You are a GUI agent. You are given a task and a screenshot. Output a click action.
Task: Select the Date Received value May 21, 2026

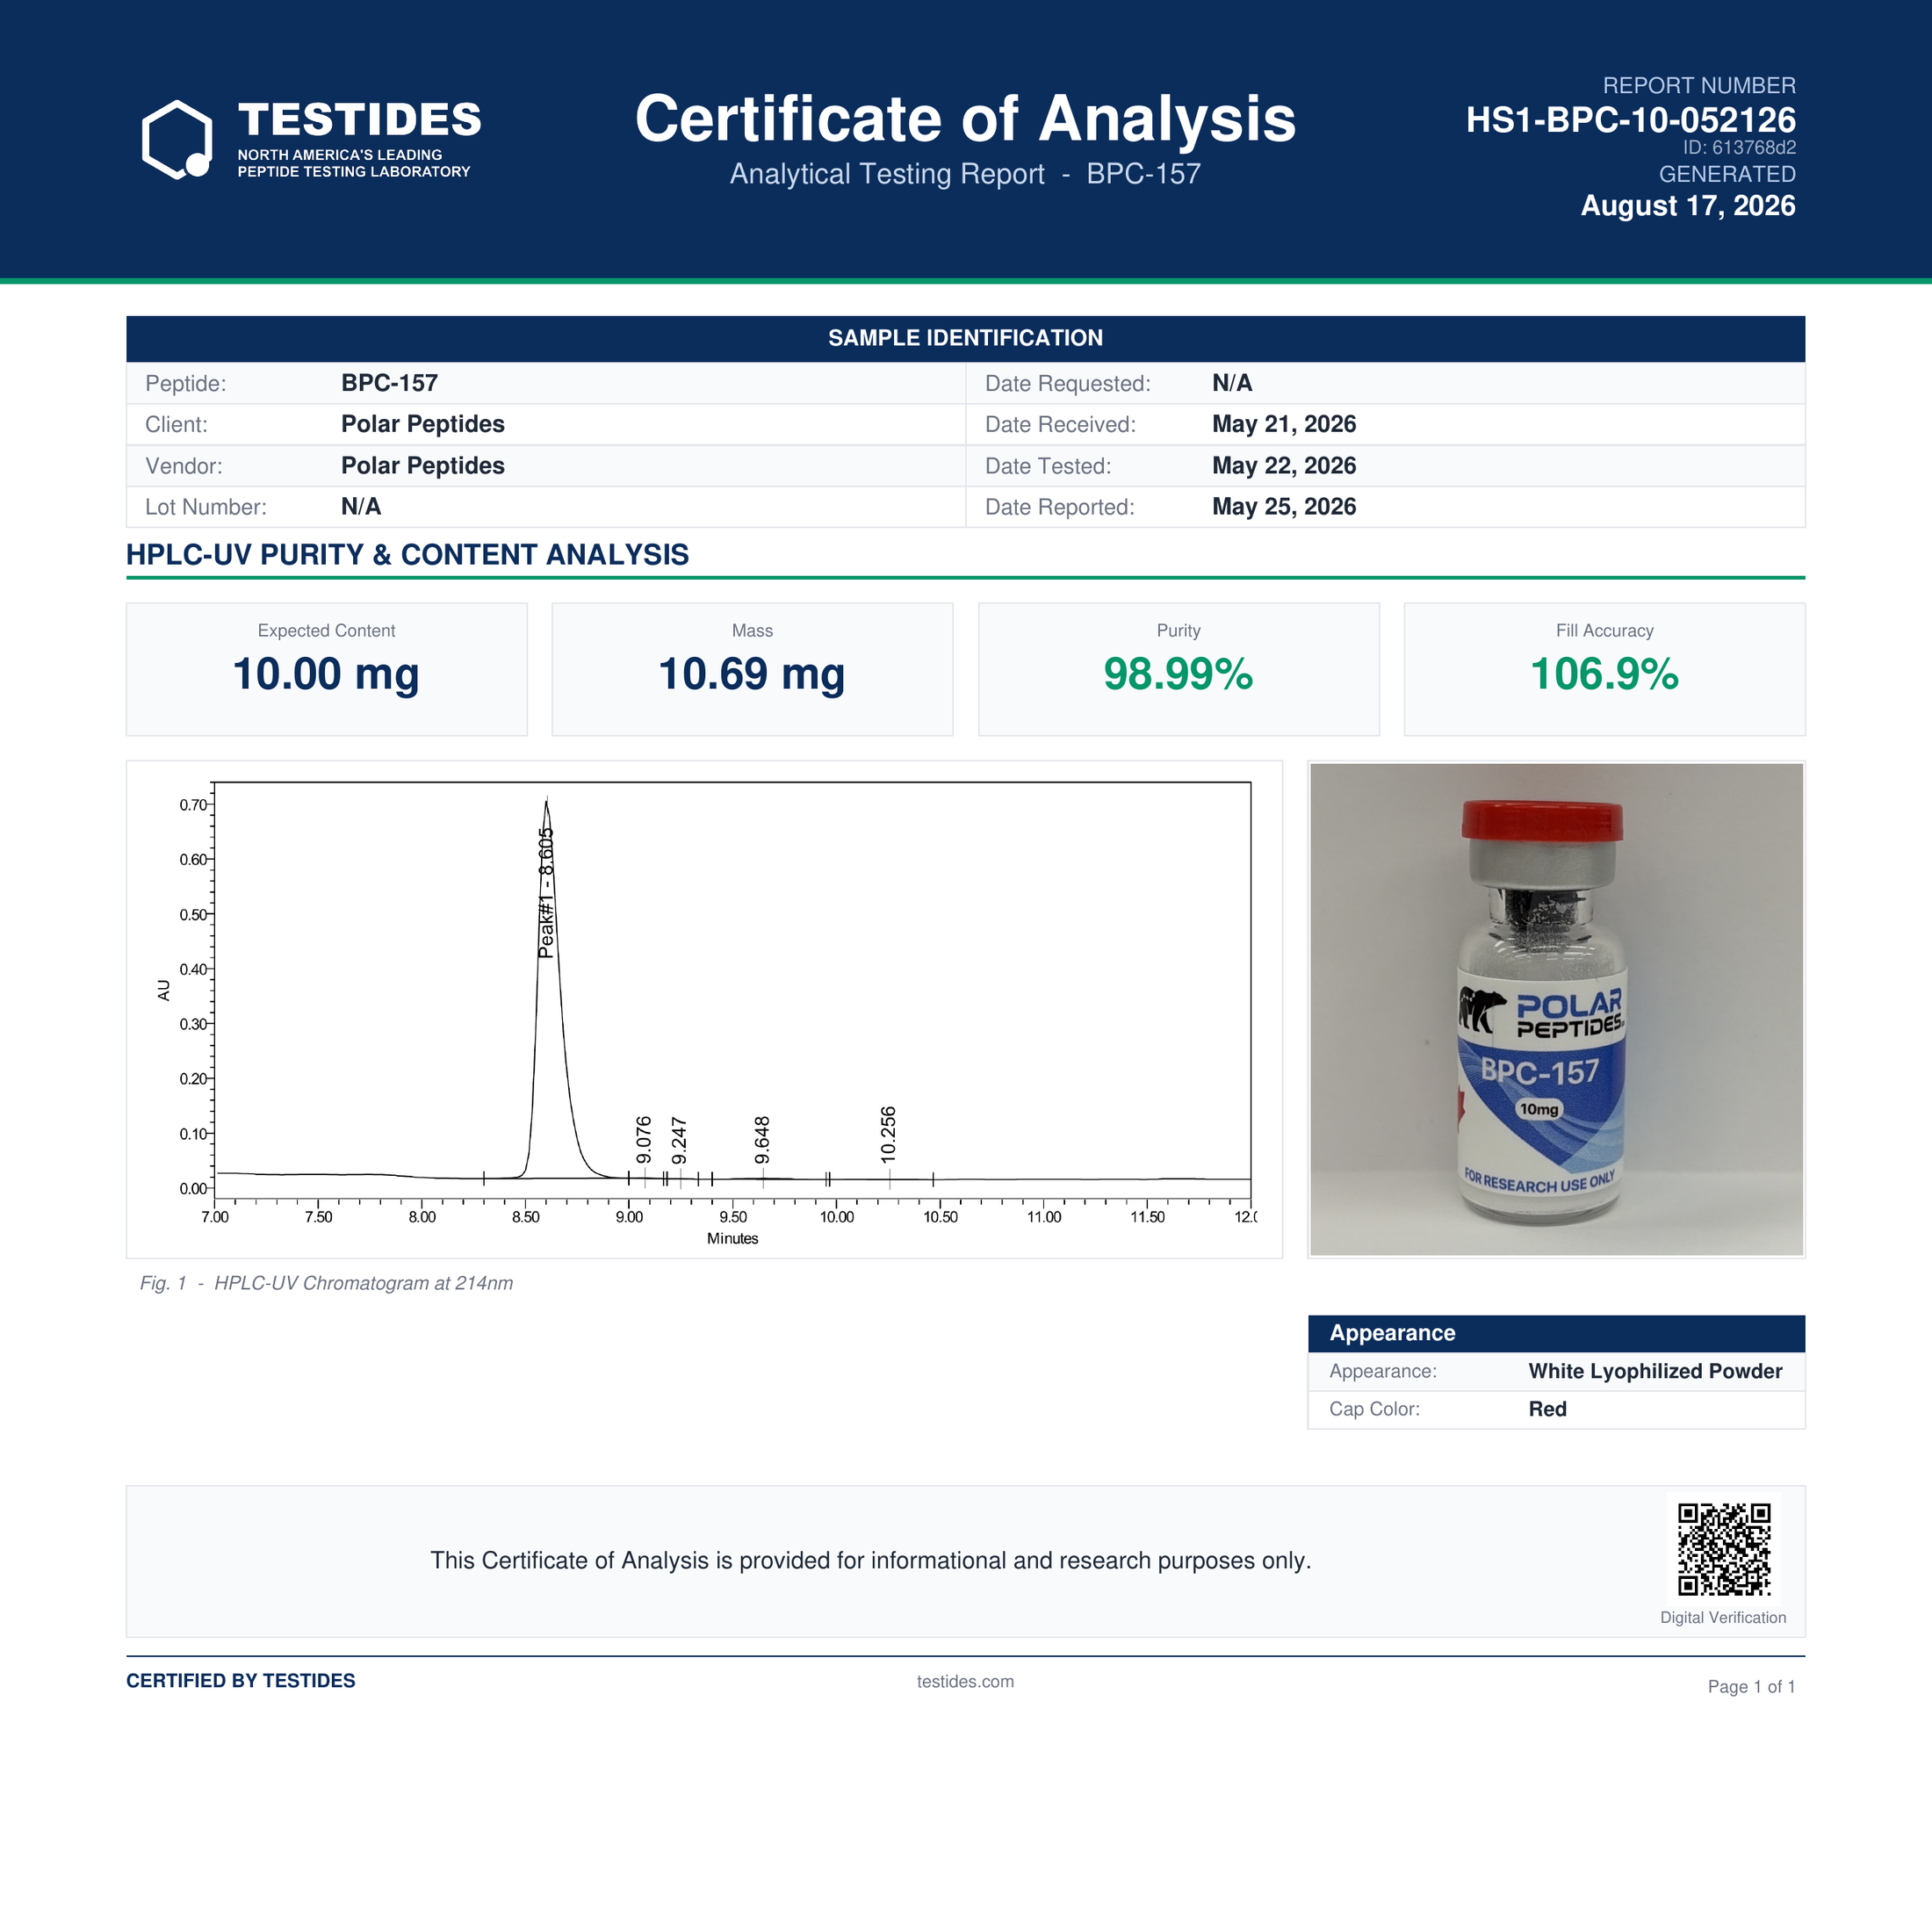[x=1284, y=424]
